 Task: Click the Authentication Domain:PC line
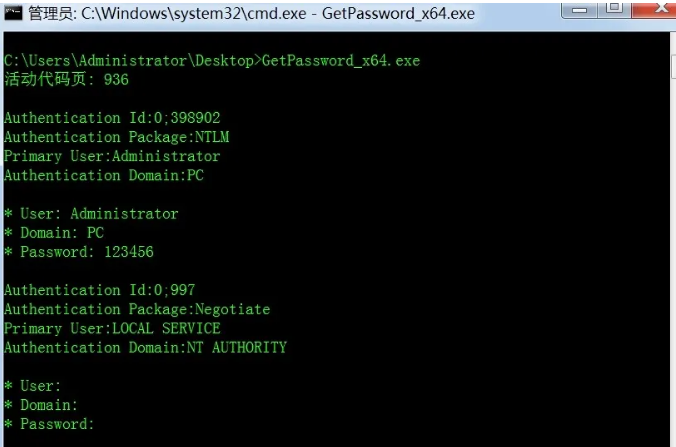point(104,175)
